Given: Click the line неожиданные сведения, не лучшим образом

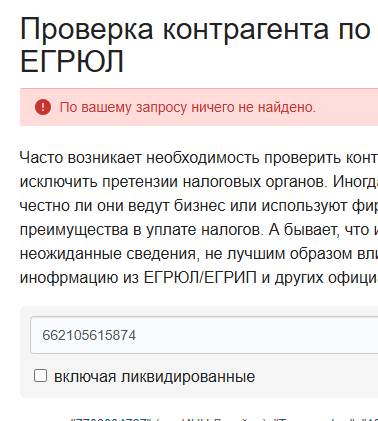Looking at the screenshot, I should click(199, 254).
